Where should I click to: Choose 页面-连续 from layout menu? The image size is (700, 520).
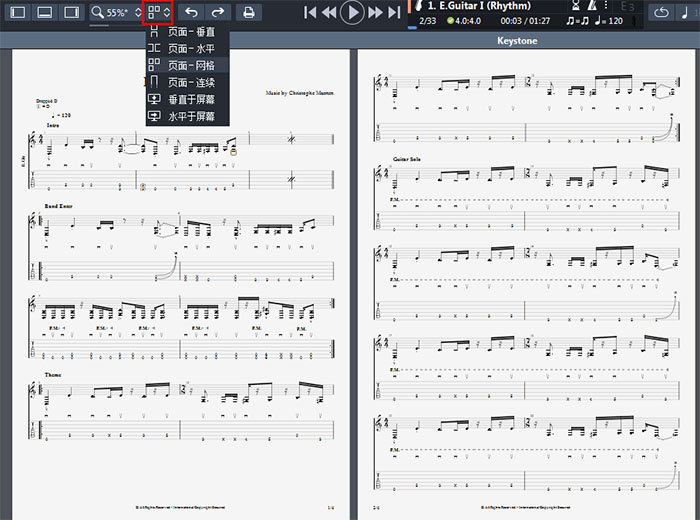pyautogui.click(x=190, y=83)
